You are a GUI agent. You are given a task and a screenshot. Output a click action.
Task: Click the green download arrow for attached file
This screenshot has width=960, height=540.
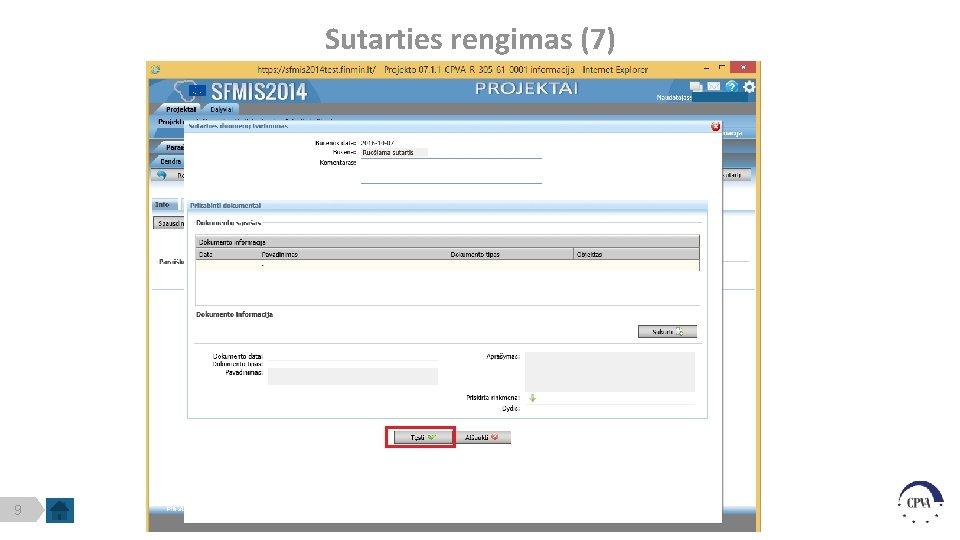532,398
